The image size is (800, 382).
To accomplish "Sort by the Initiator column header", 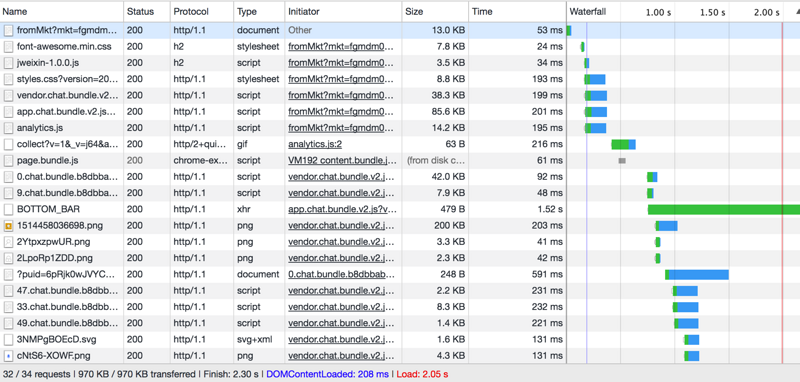I will pyautogui.click(x=343, y=12).
